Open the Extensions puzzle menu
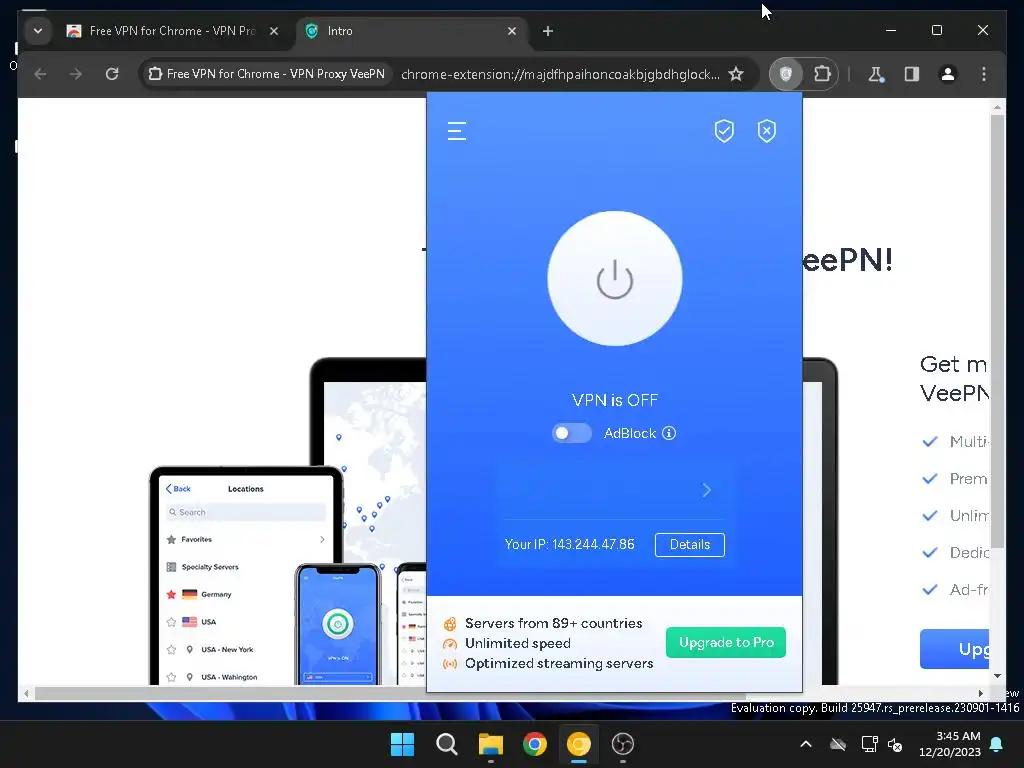Viewport: 1024px width, 768px height. (822, 74)
